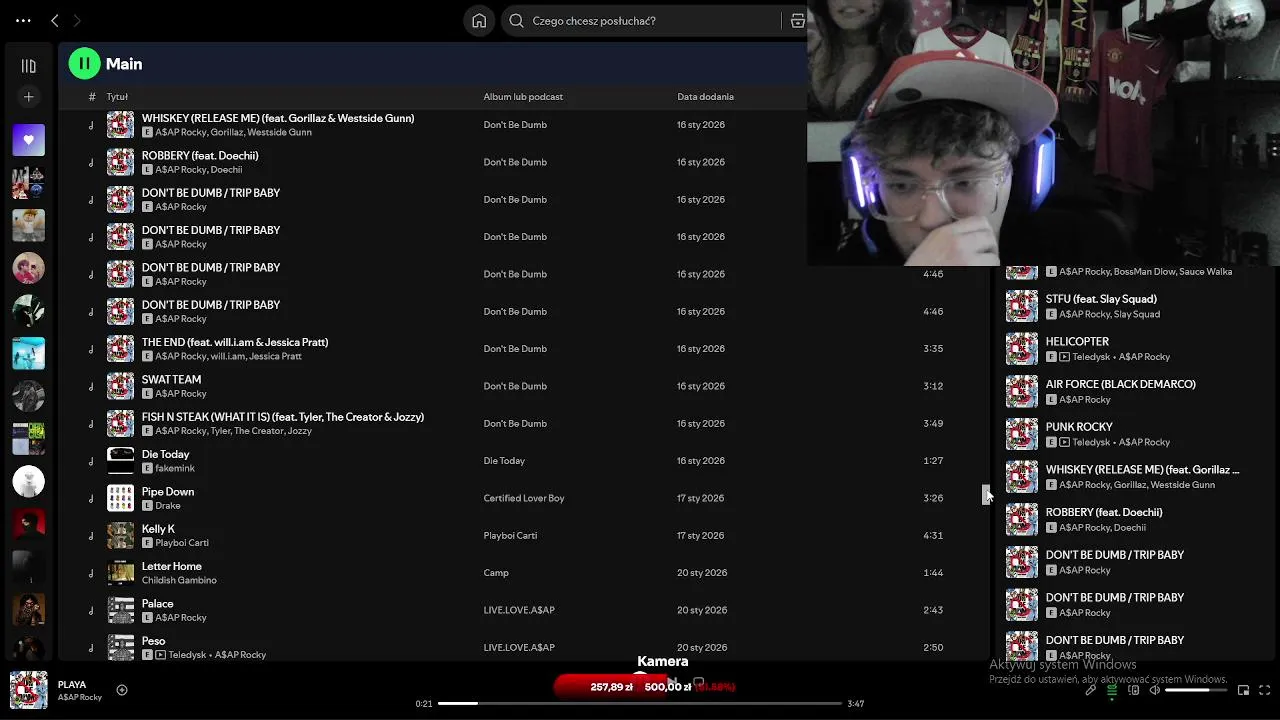Collapse Your Library sidebar icon
Image resolution: width=1280 pixels, height=720 pixels.
pyautogui.click(x=29, y=66)
